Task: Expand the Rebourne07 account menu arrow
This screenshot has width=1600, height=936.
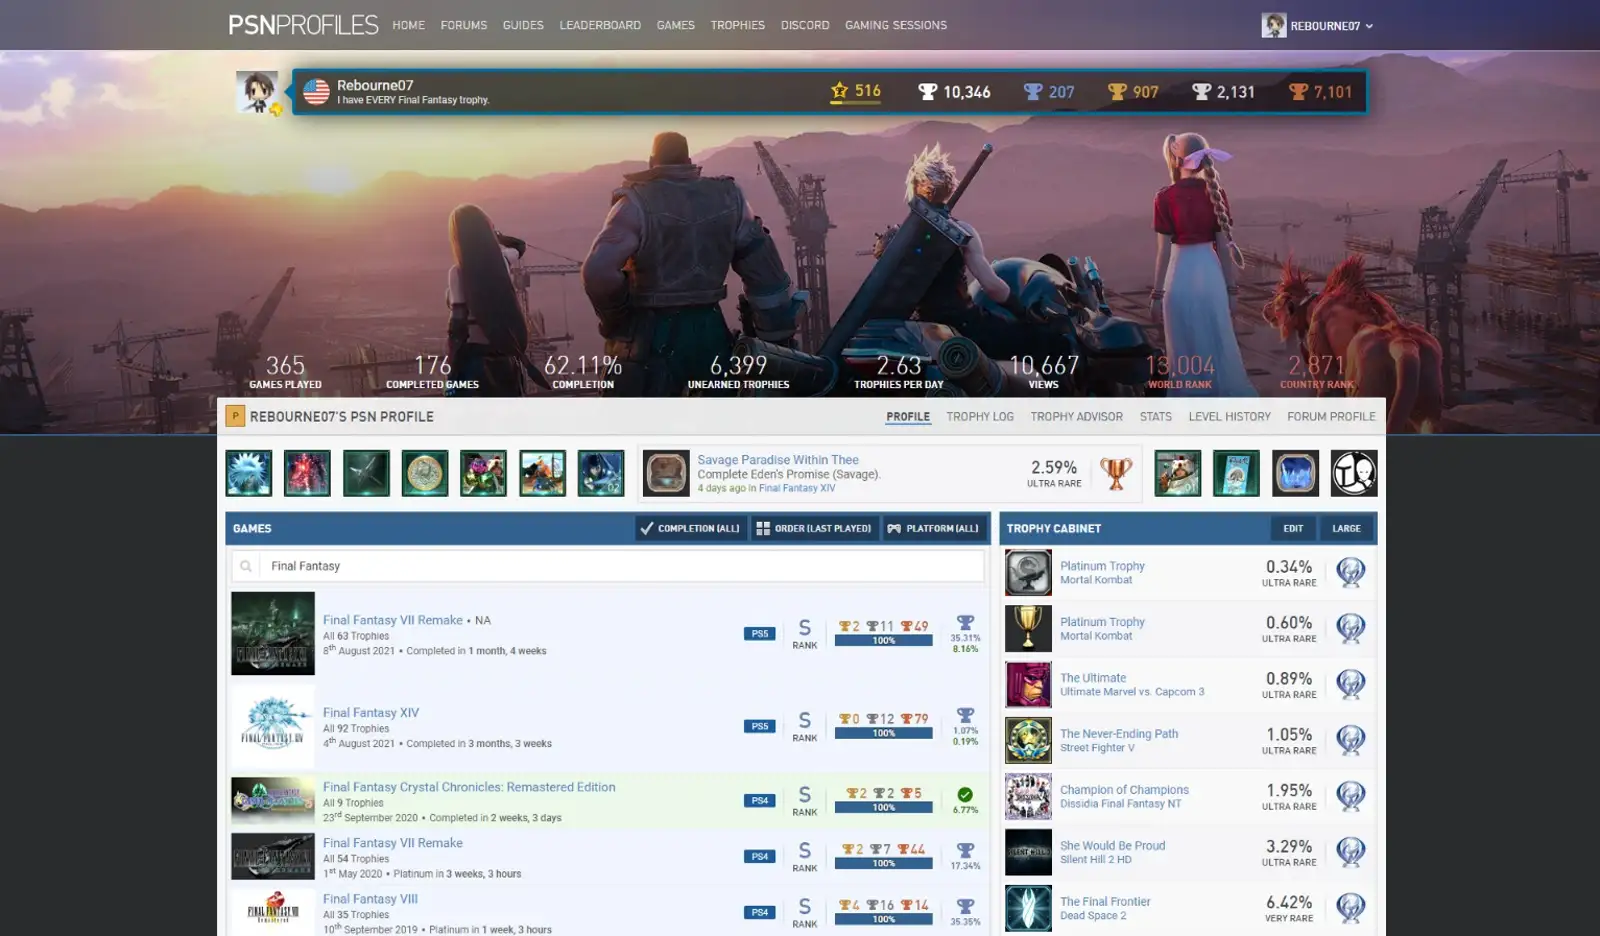Action: (x=1369, y=26)
